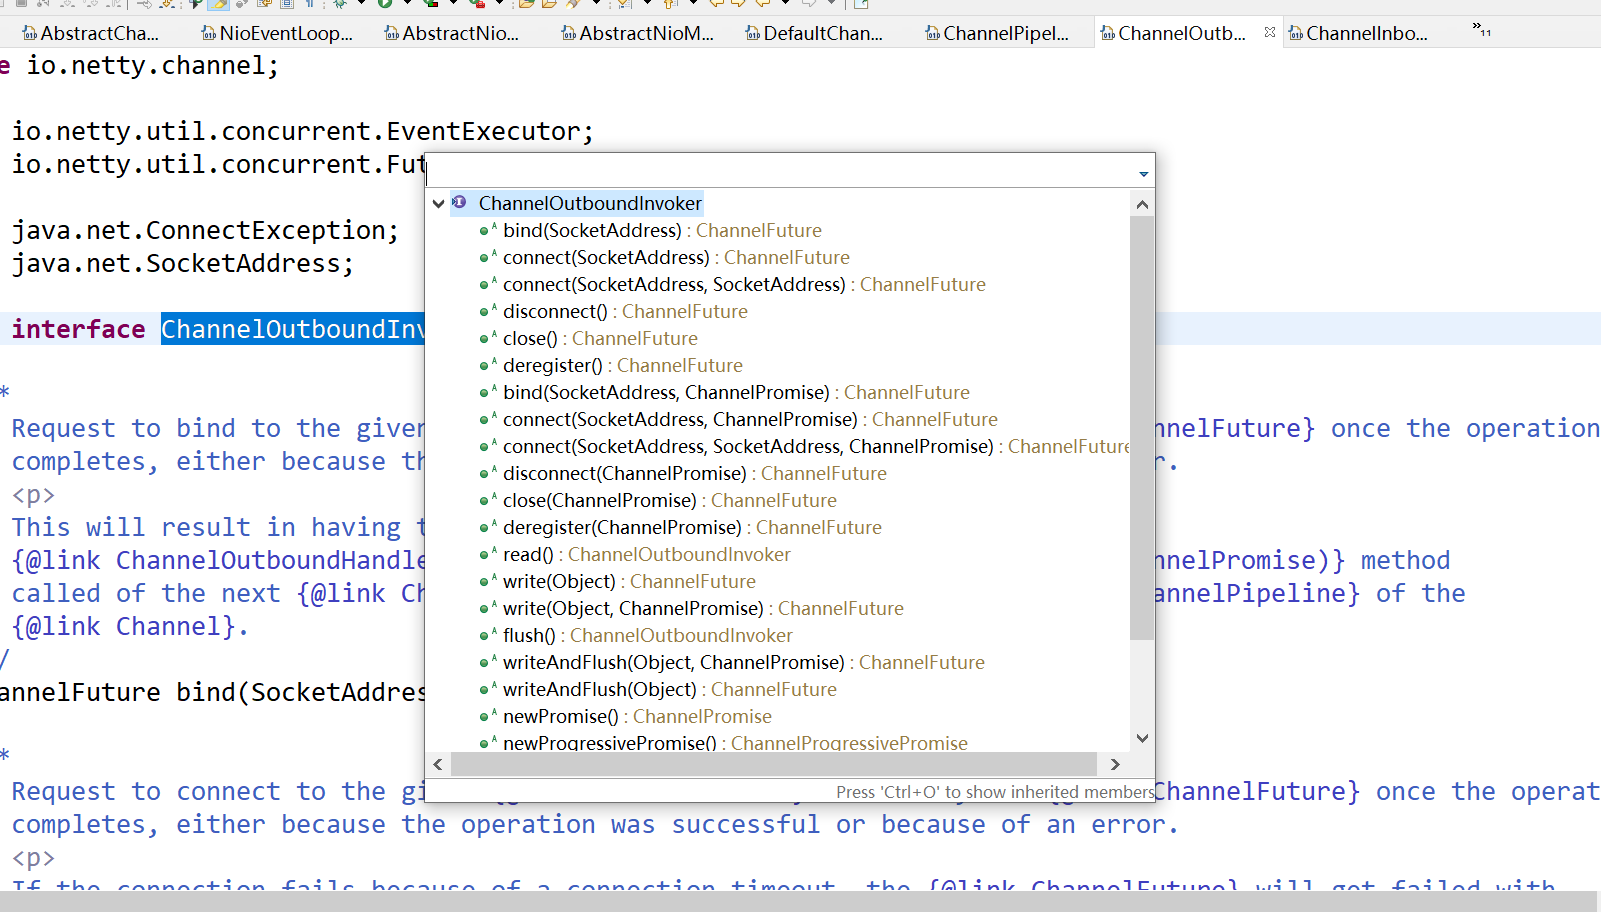Switch to the AbstractCha... editor tab
This screenshot has height=912, width=1601.
90,33
